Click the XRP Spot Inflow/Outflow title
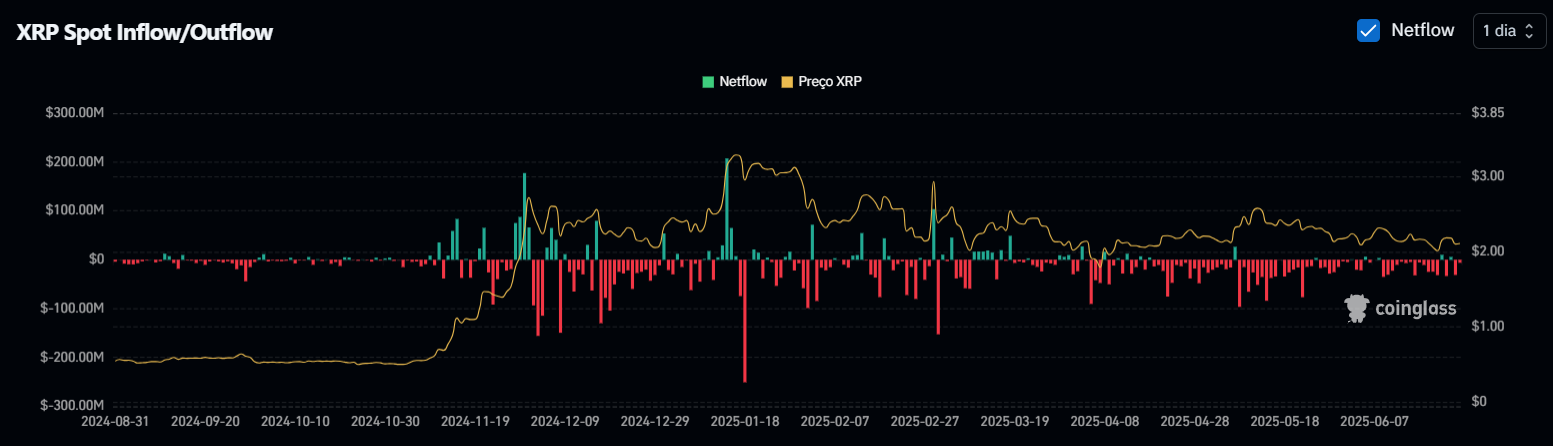Screen dimensions: 1553x446 coord(145,32)
